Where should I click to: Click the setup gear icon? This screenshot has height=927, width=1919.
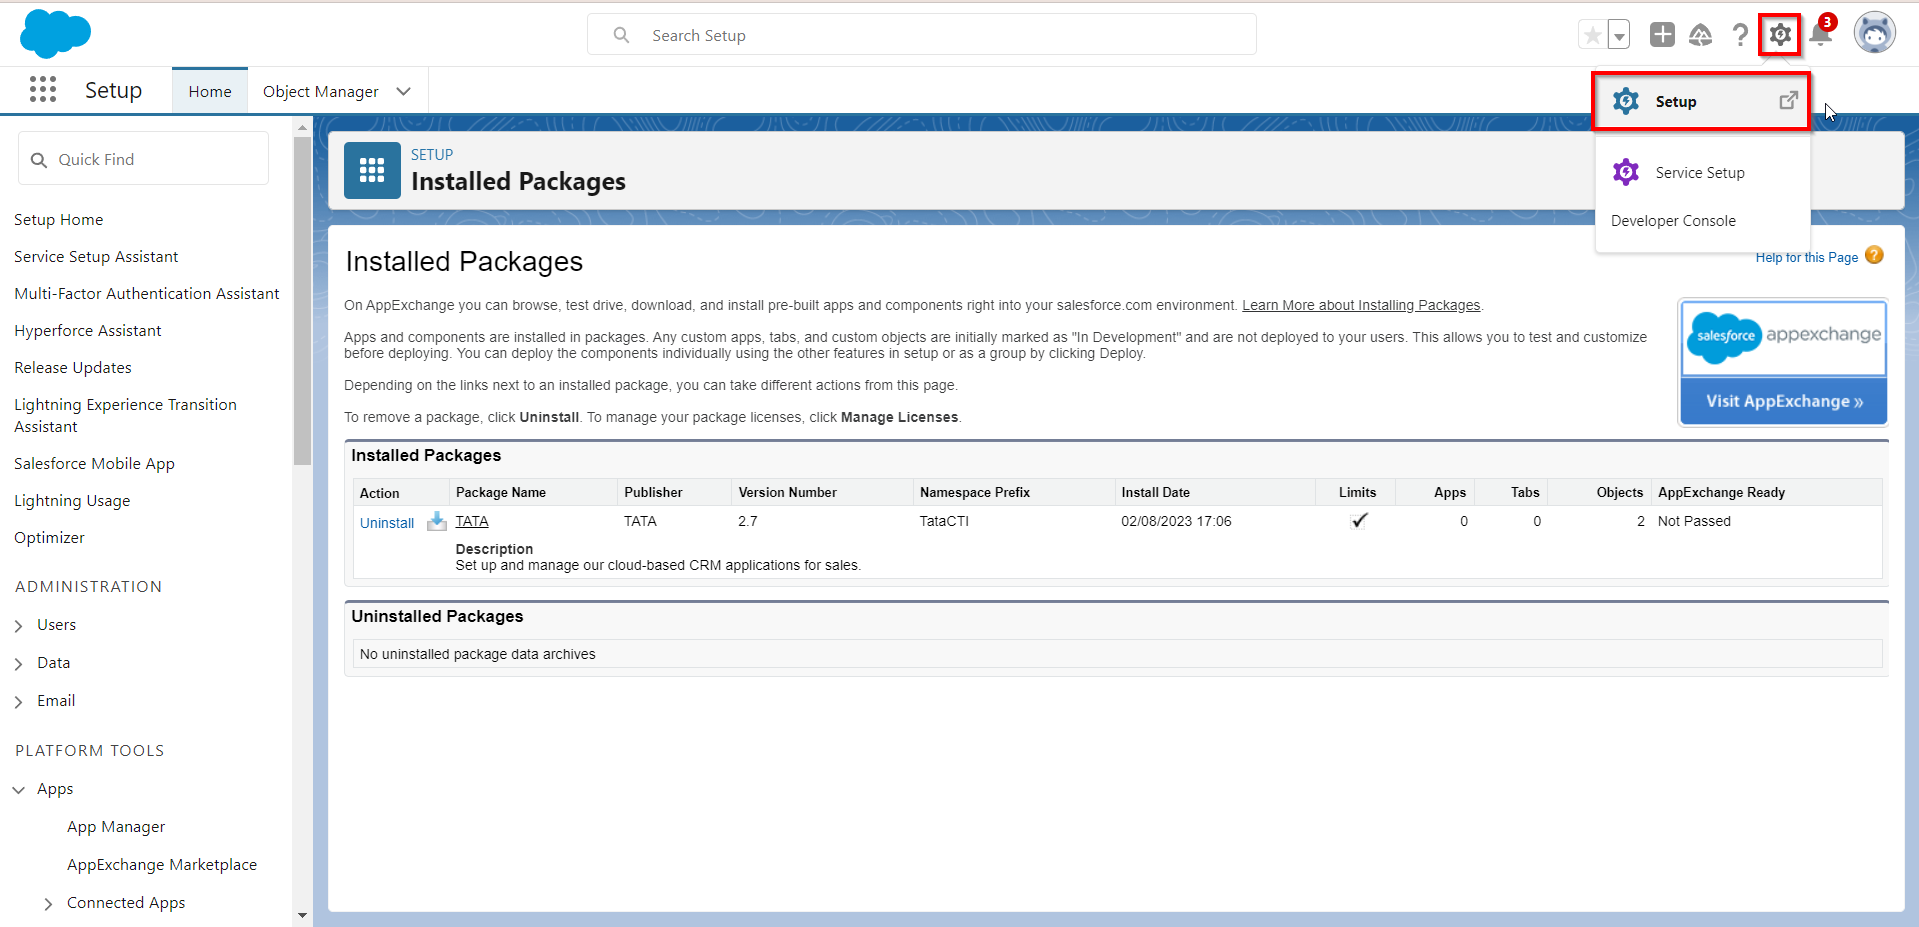coord(1780,35)
